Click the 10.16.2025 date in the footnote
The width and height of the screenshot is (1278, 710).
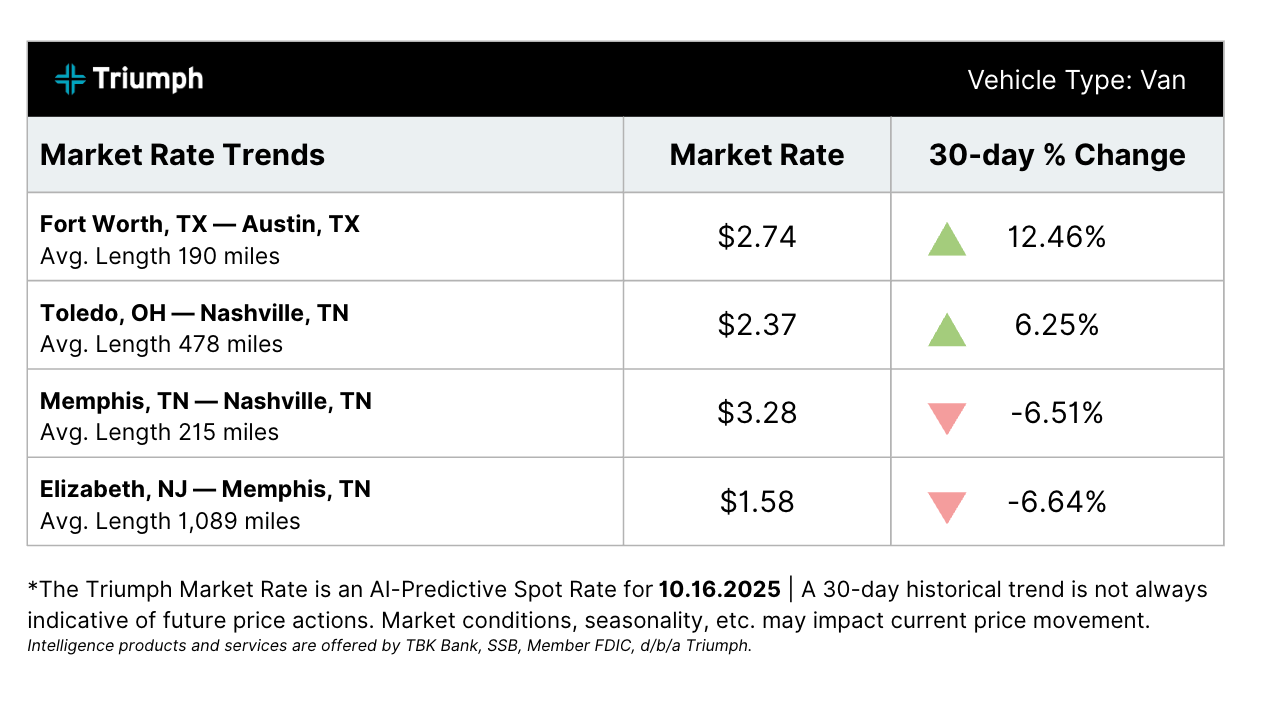click(x=721, y=589)
